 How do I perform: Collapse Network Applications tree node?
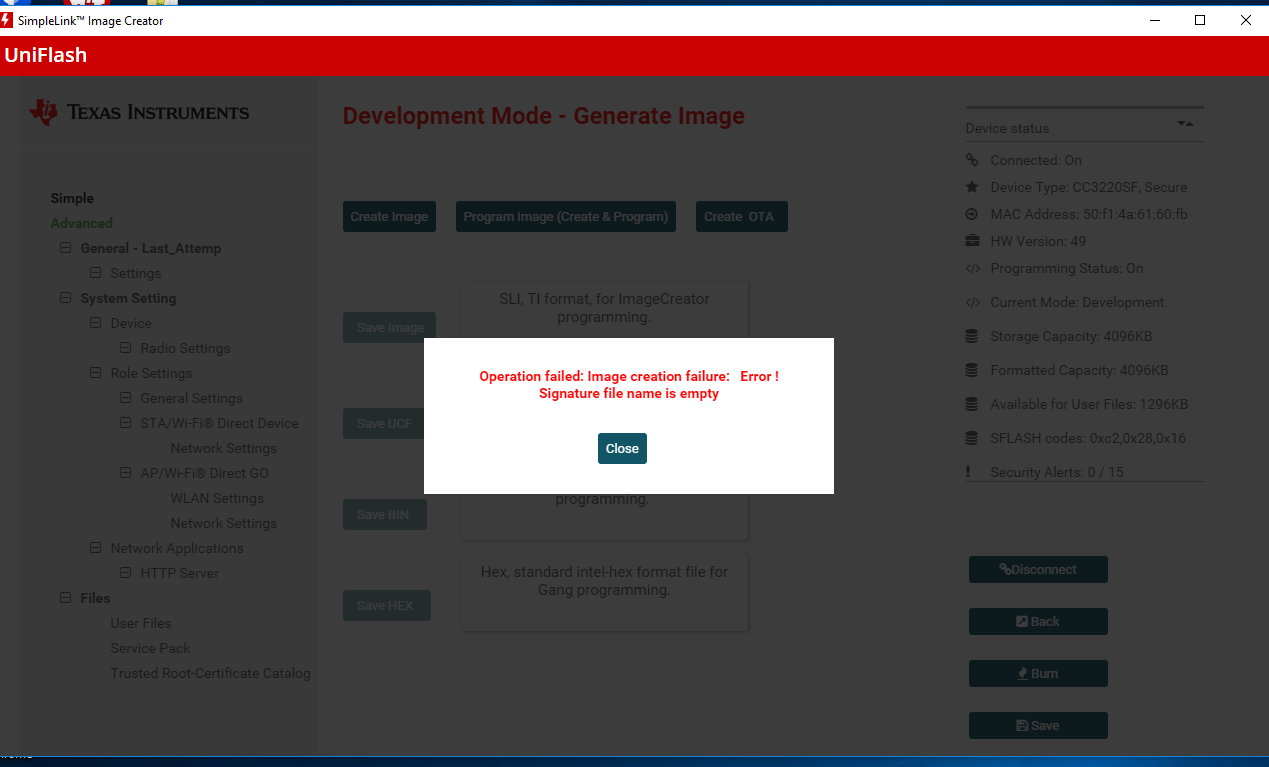pyautogui.click(x=95, y=548)
